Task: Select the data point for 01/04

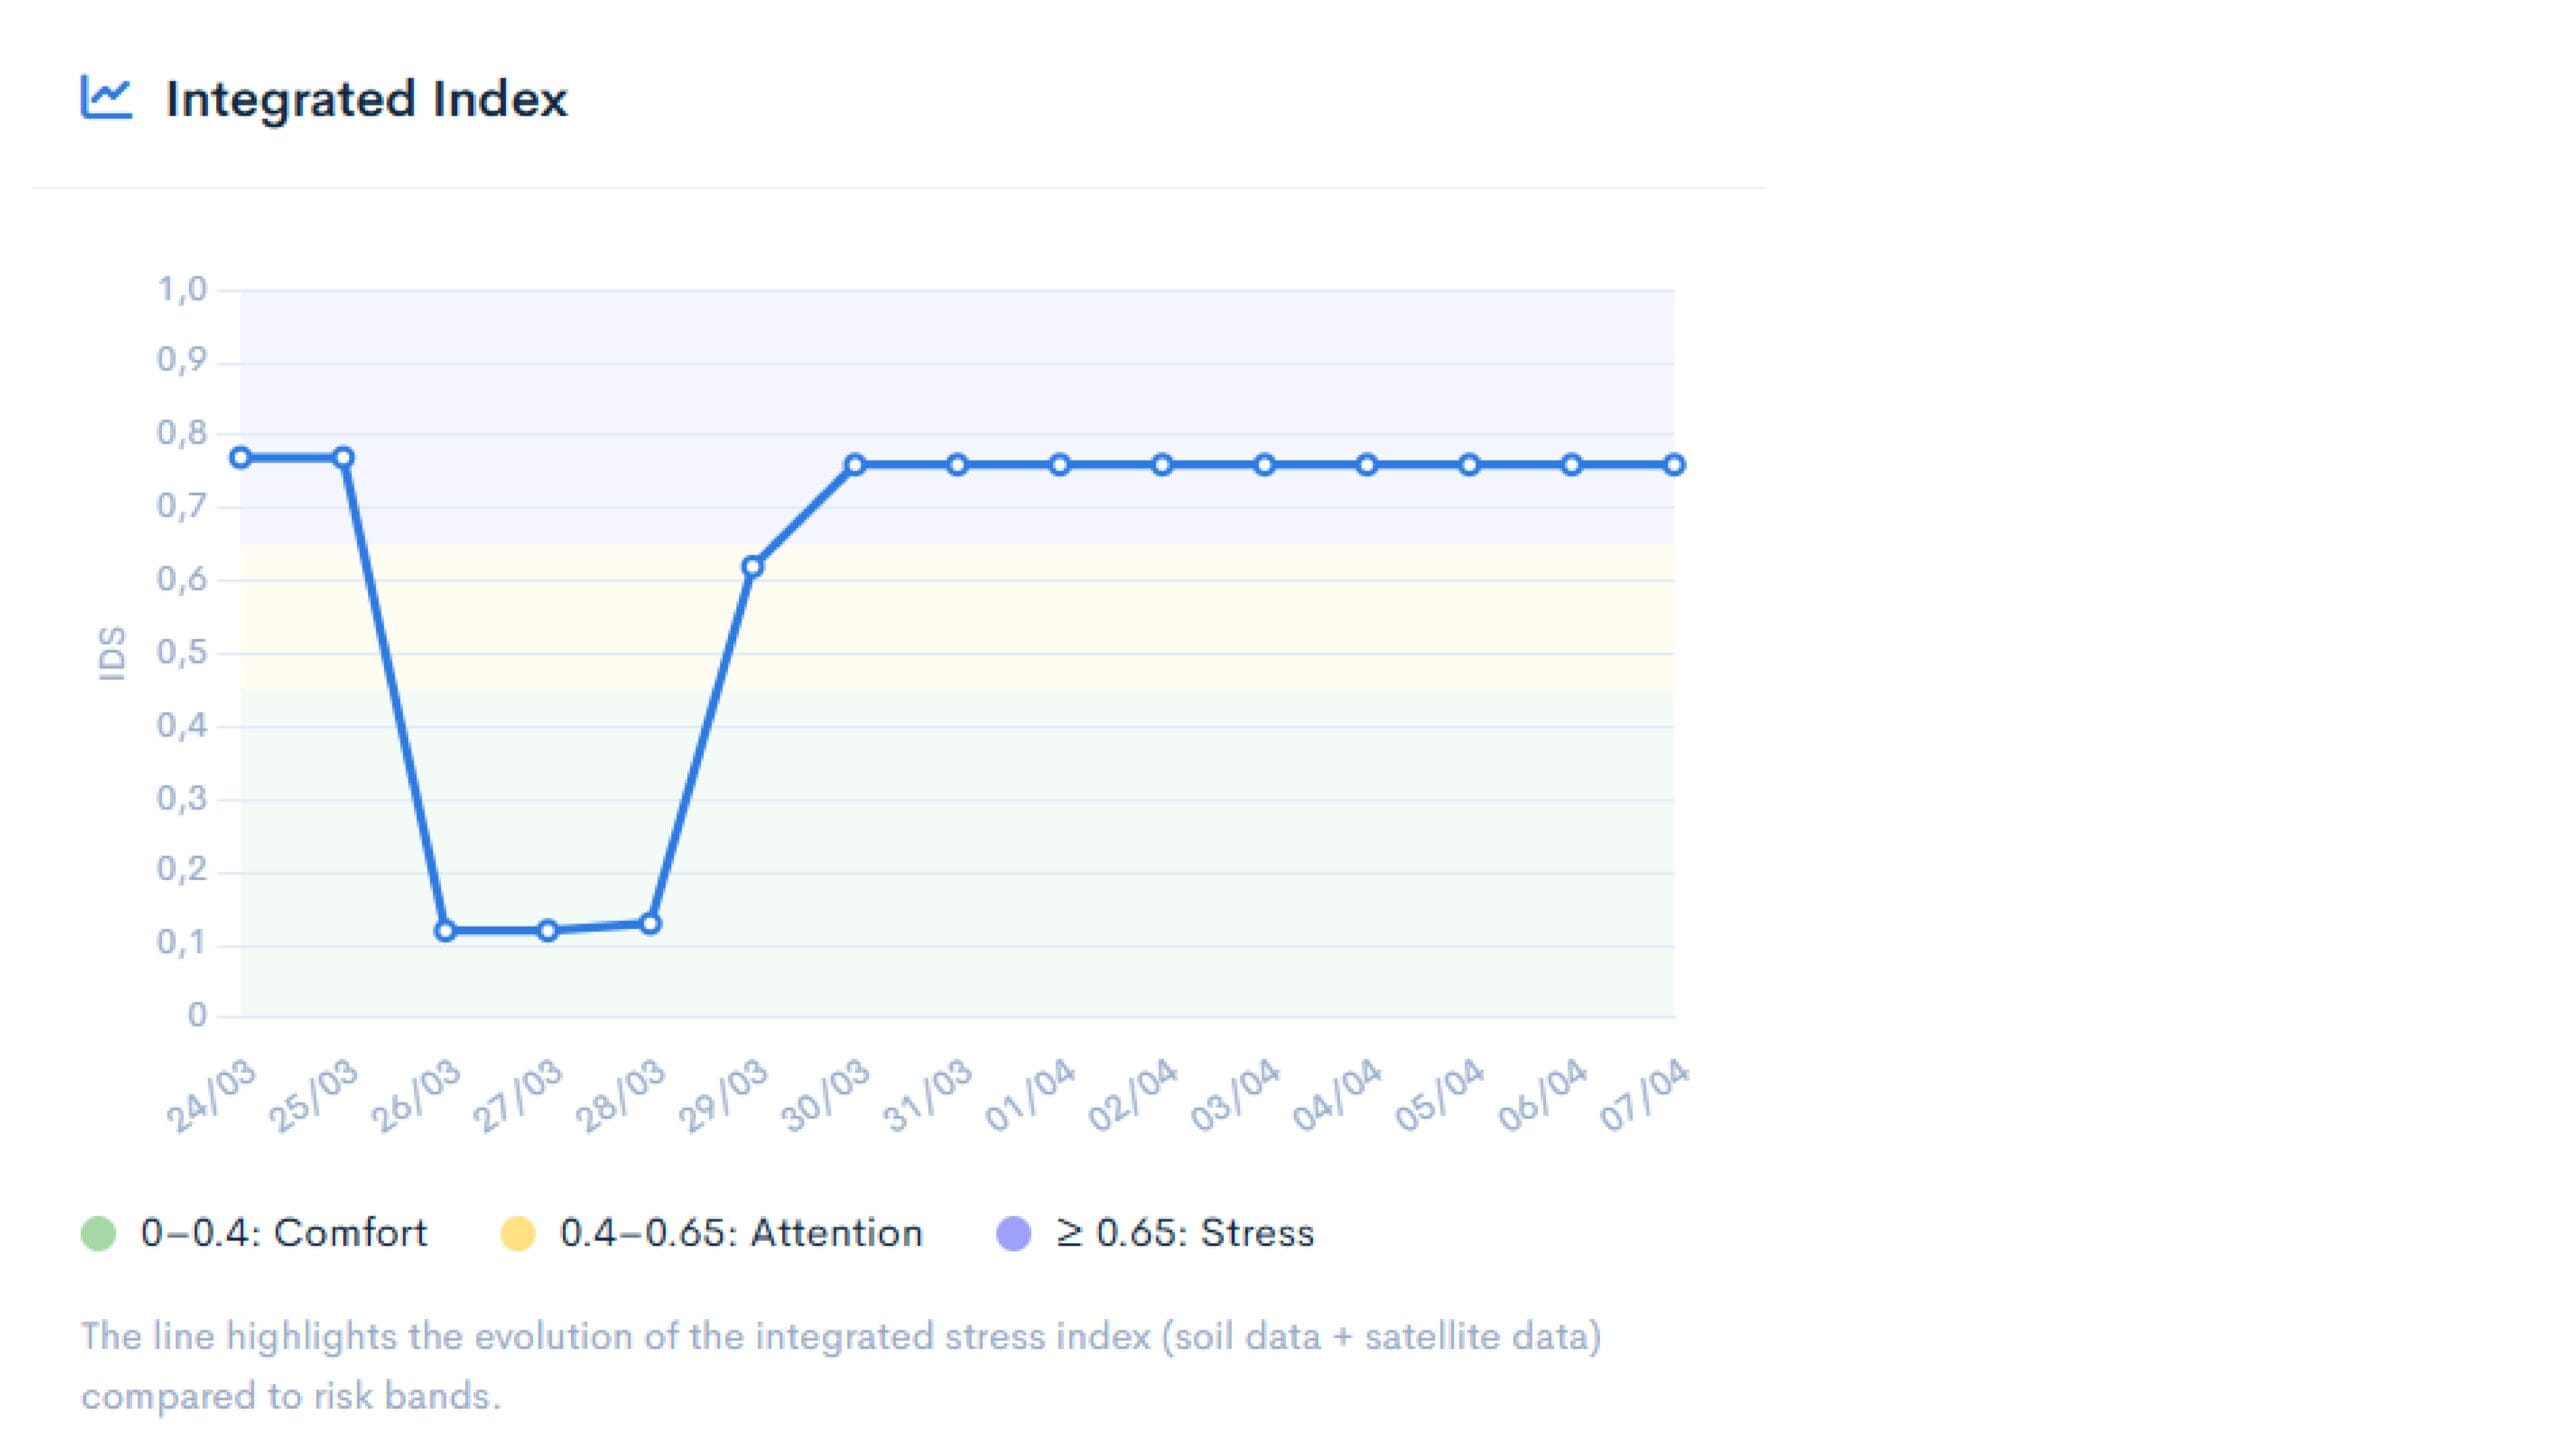Action: pyautogui.click(x=1060, y=465)
